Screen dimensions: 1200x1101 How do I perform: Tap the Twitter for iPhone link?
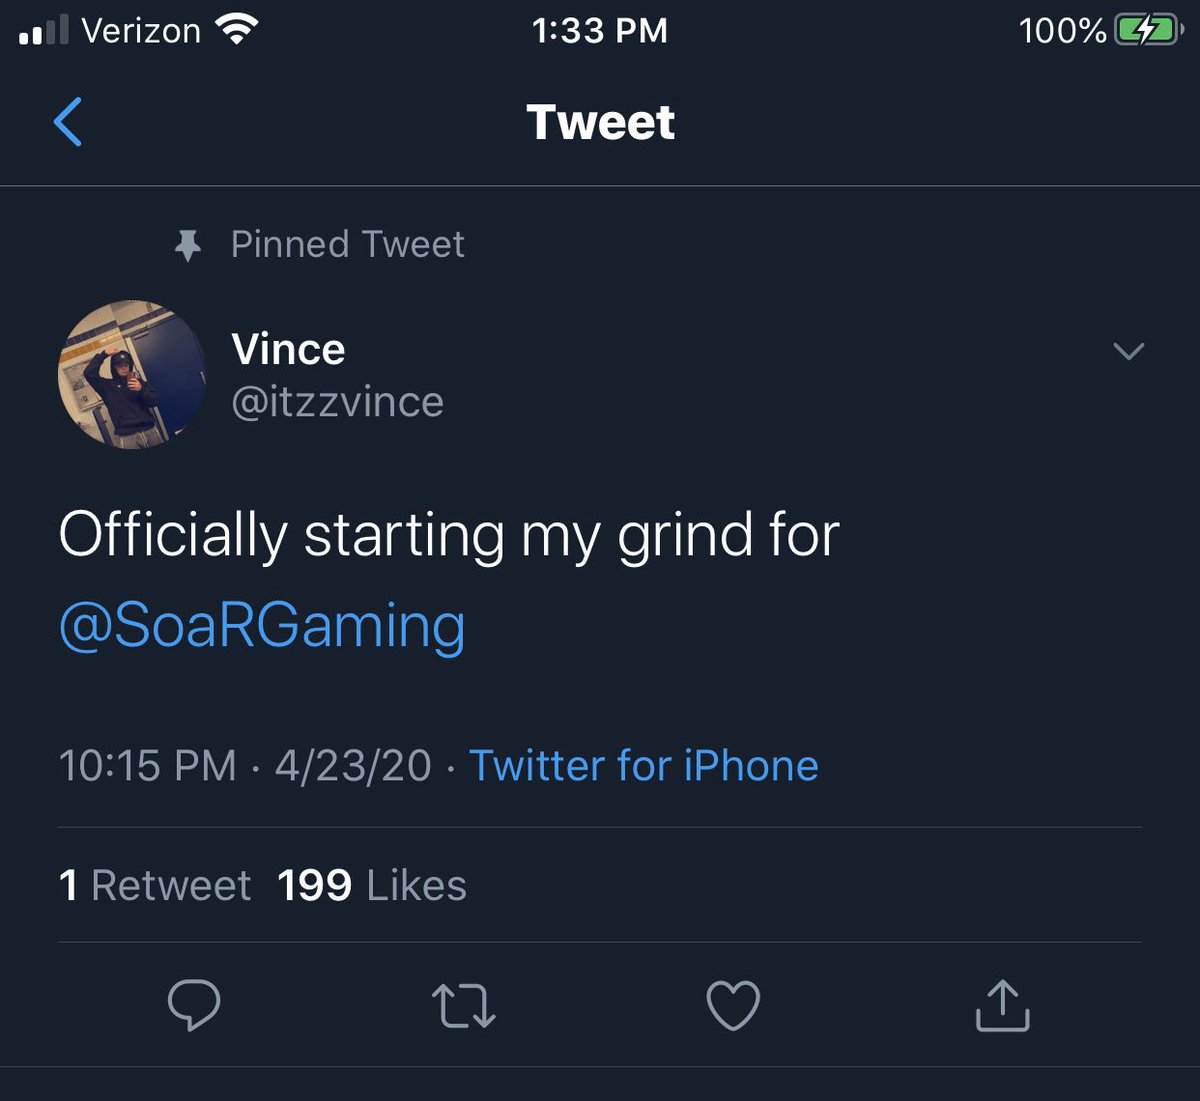[x=643, y=766]
